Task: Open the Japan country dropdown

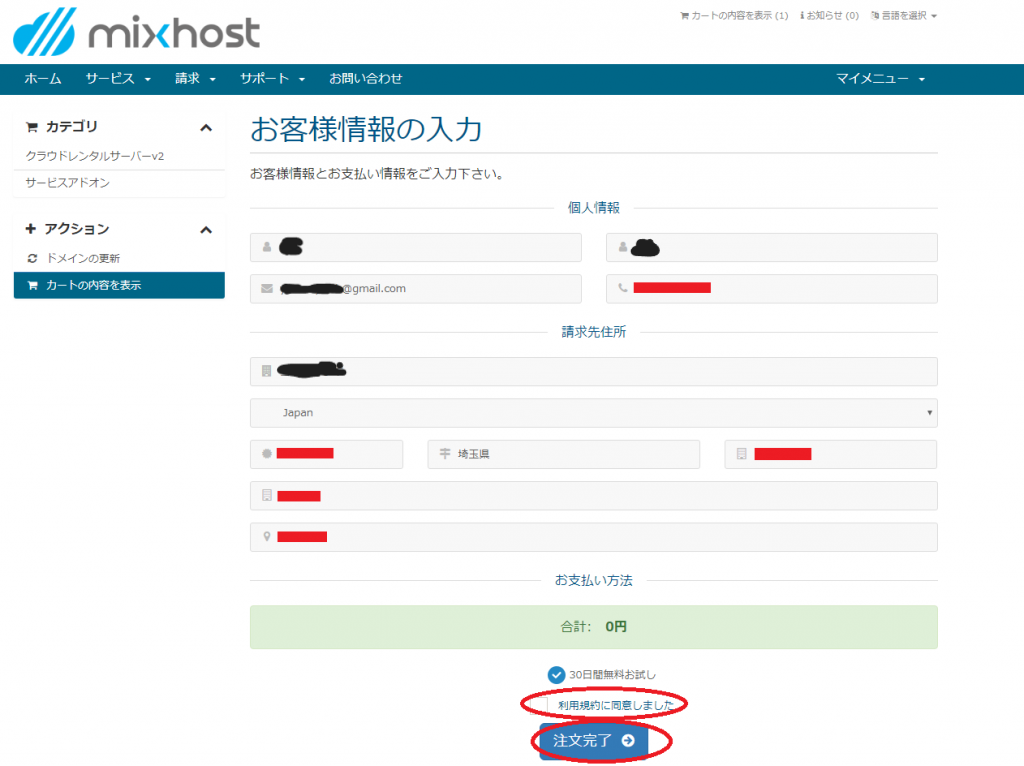Action: click(593, 412)
